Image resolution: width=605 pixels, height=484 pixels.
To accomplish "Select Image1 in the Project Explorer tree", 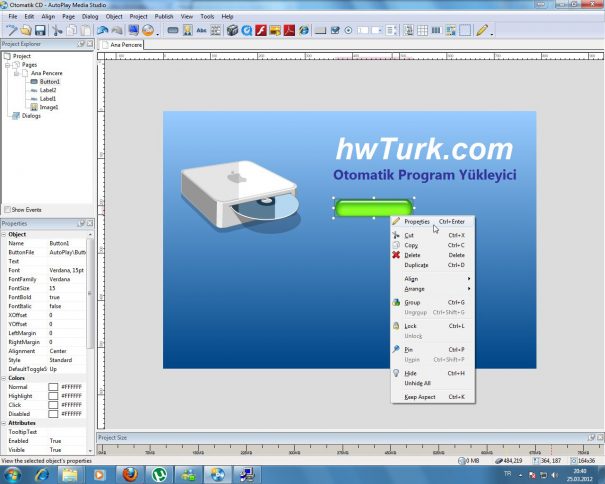I will [49, 107].
